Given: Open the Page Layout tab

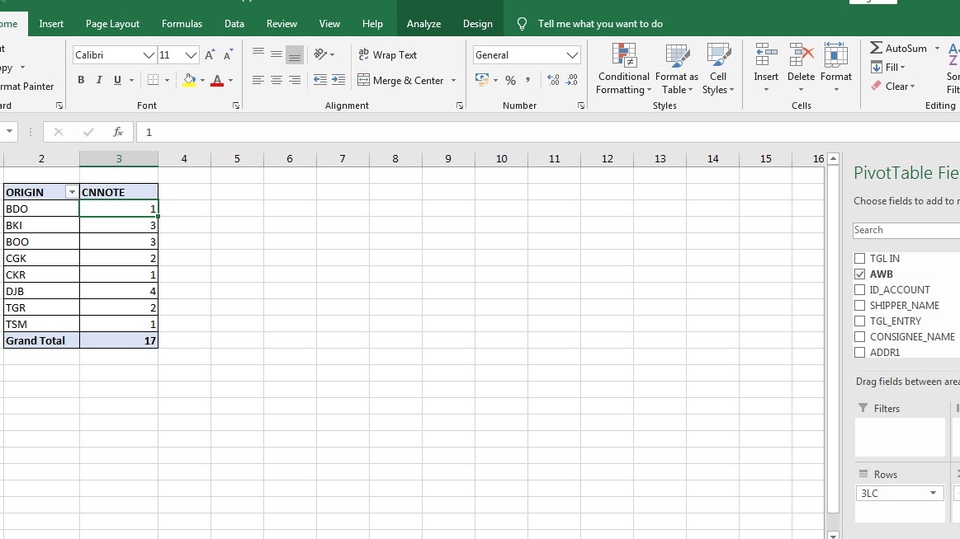Looking at the screenshot, I should [112, 24].
